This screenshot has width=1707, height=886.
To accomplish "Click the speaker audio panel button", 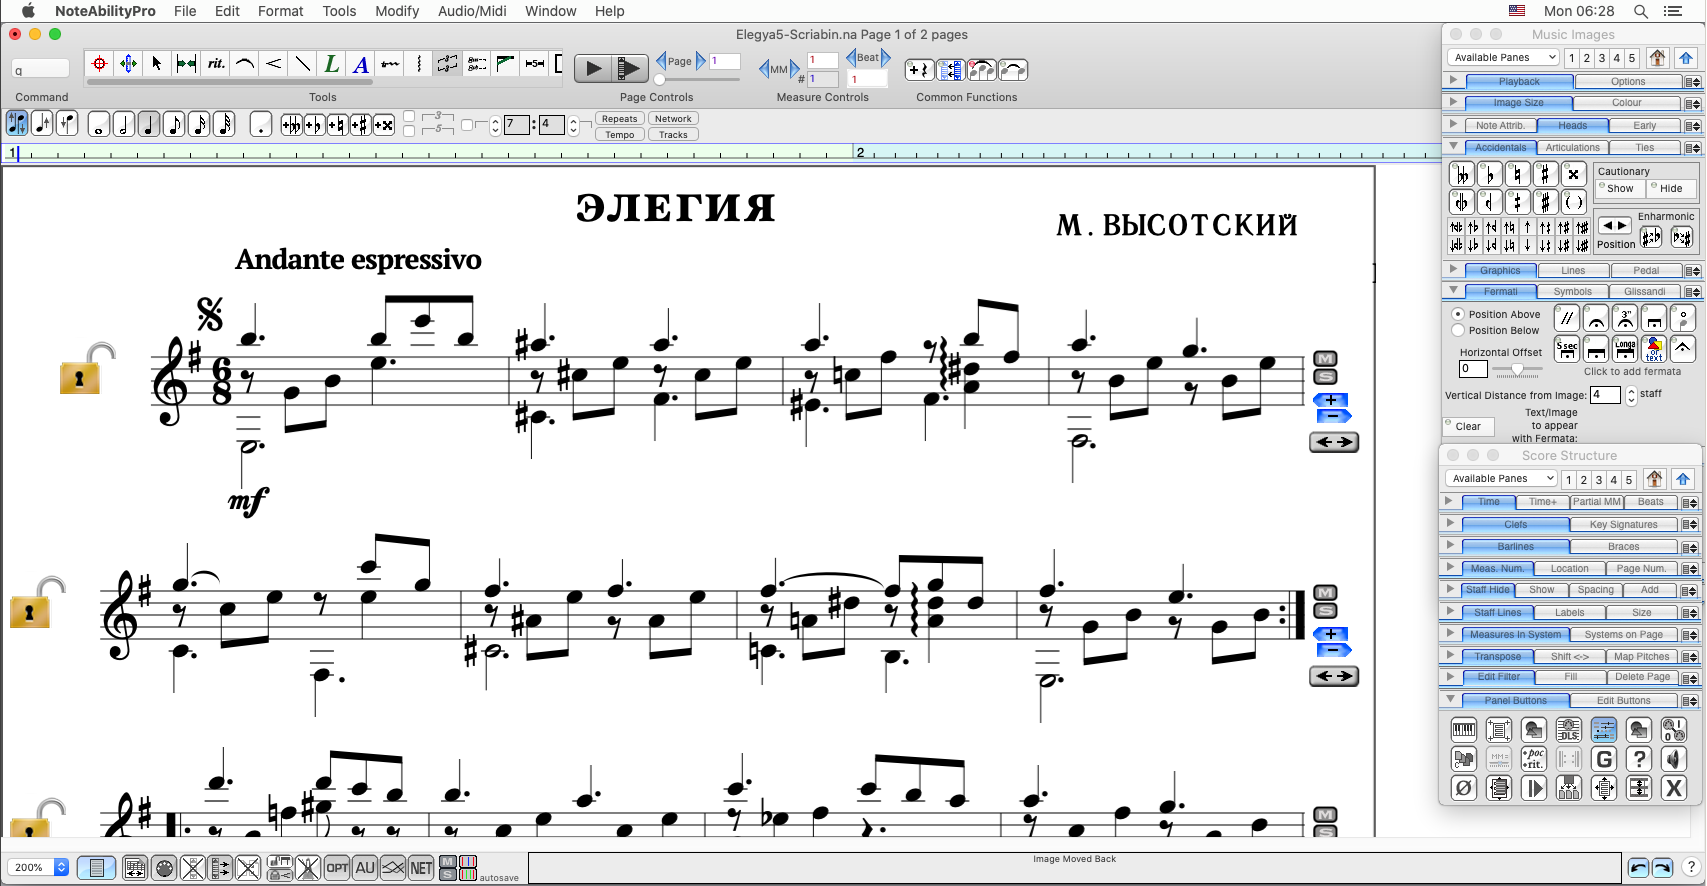I will 1674,759.
